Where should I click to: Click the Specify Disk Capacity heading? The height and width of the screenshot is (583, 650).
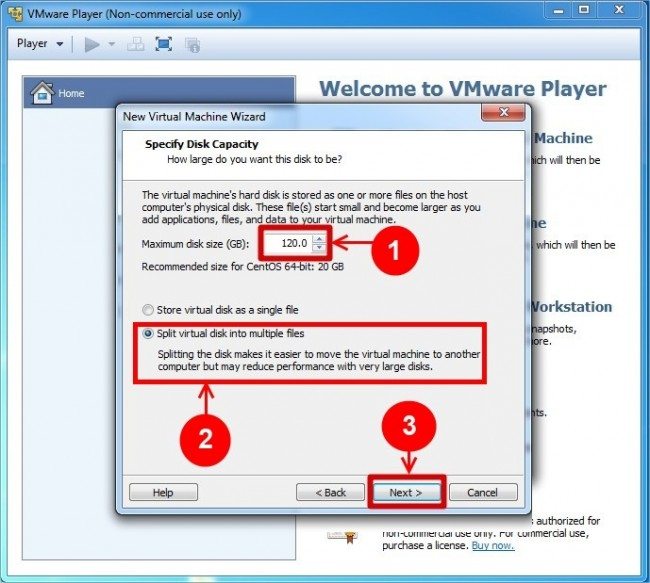[x=201, y=144]
